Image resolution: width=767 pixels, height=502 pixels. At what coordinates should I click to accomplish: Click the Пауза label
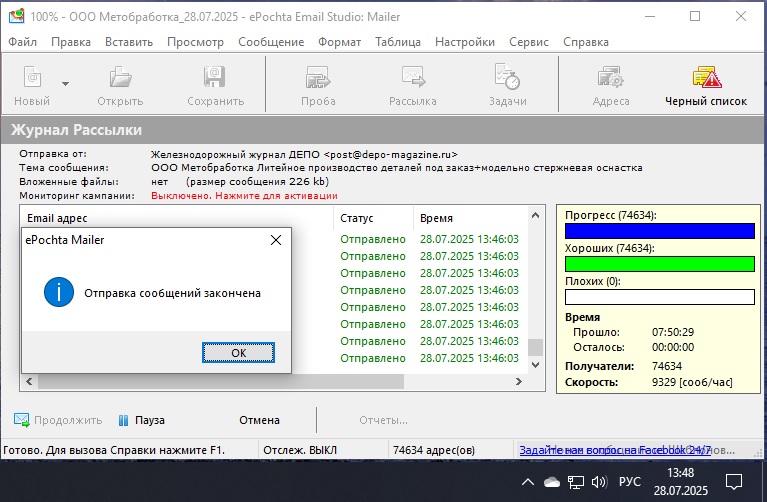(x=150, y=420)
